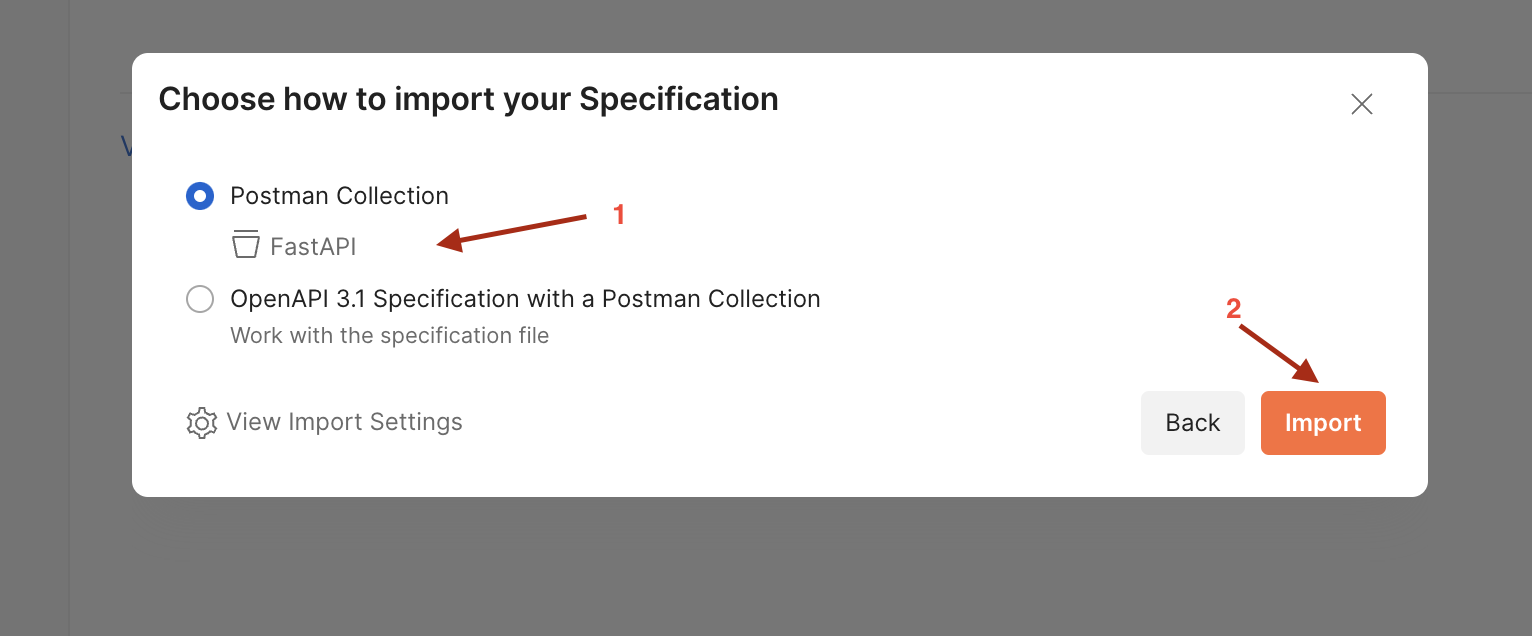Image resolution: width=1532 pixels, height=636 pixels.
Task: Click the orange Import action
Action: [x=1323, y=422]
